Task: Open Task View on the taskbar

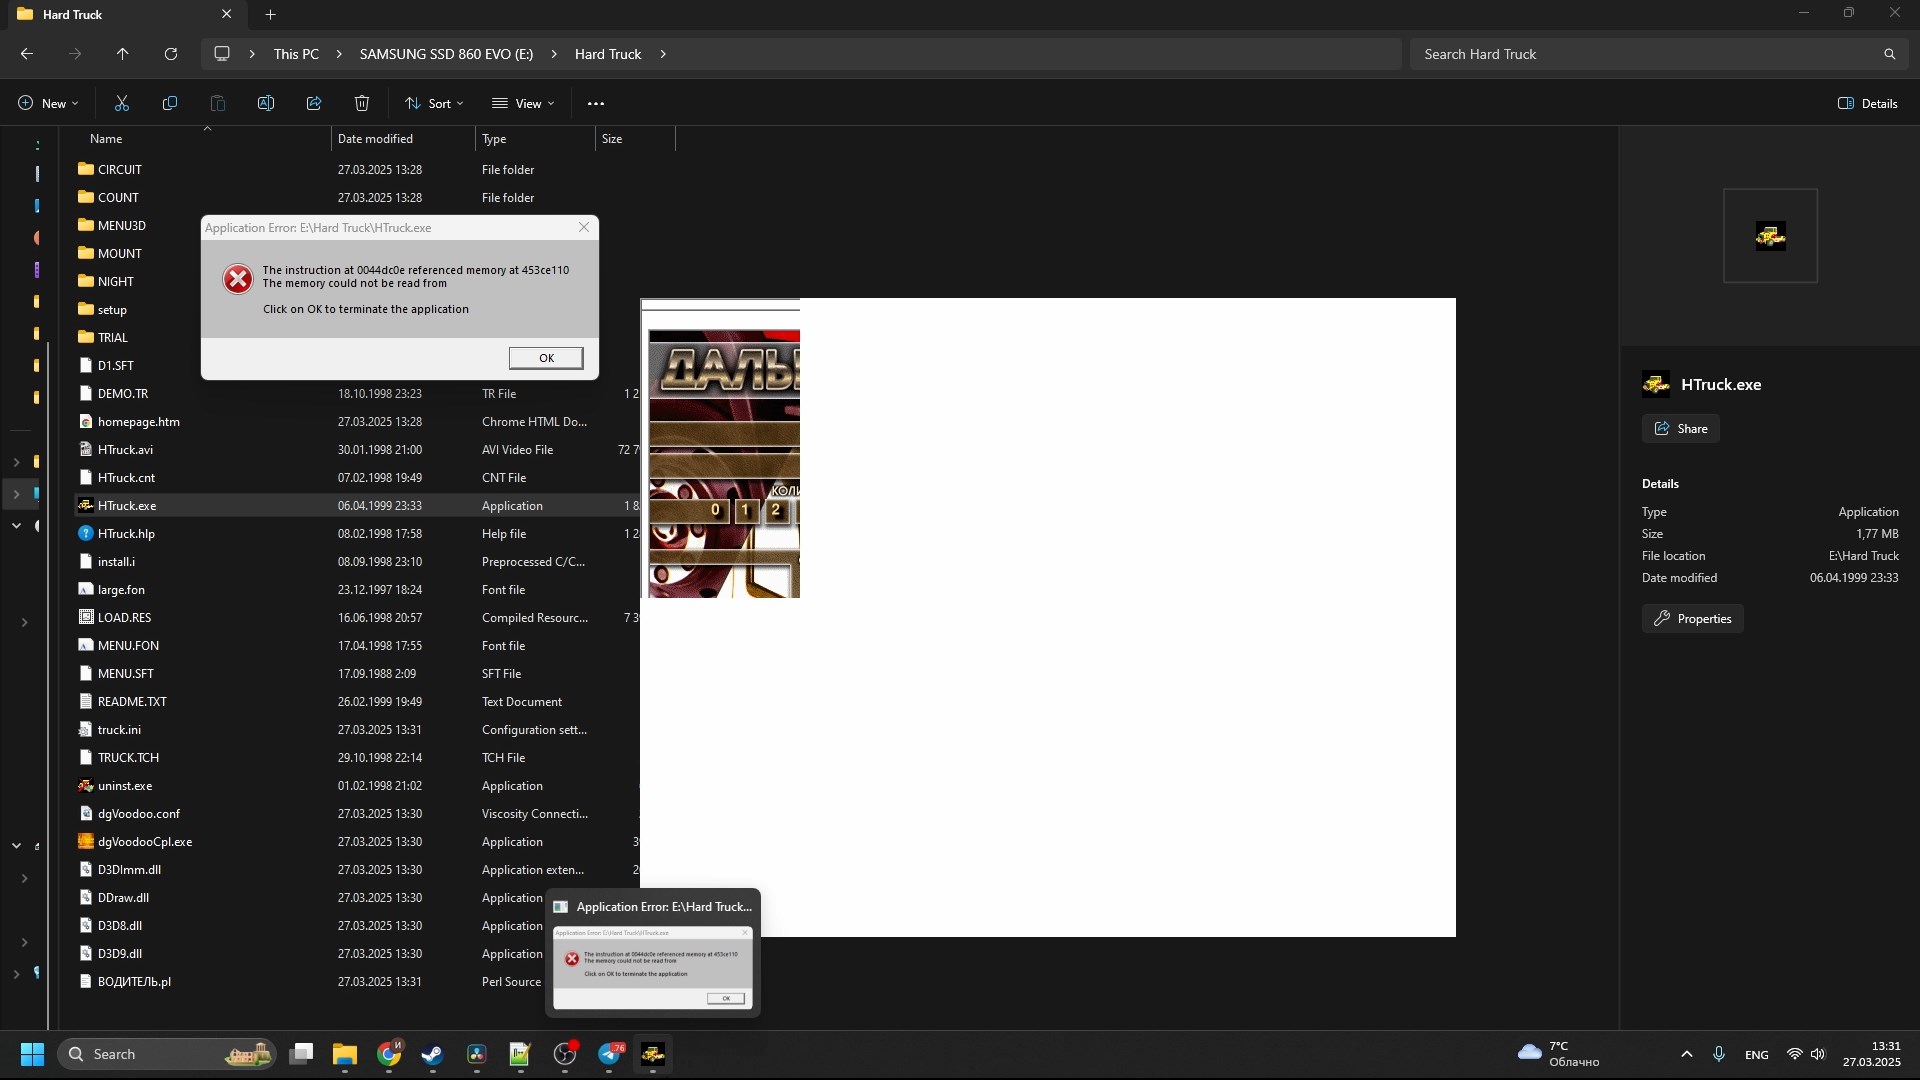Action: [x=301, y=1054]
